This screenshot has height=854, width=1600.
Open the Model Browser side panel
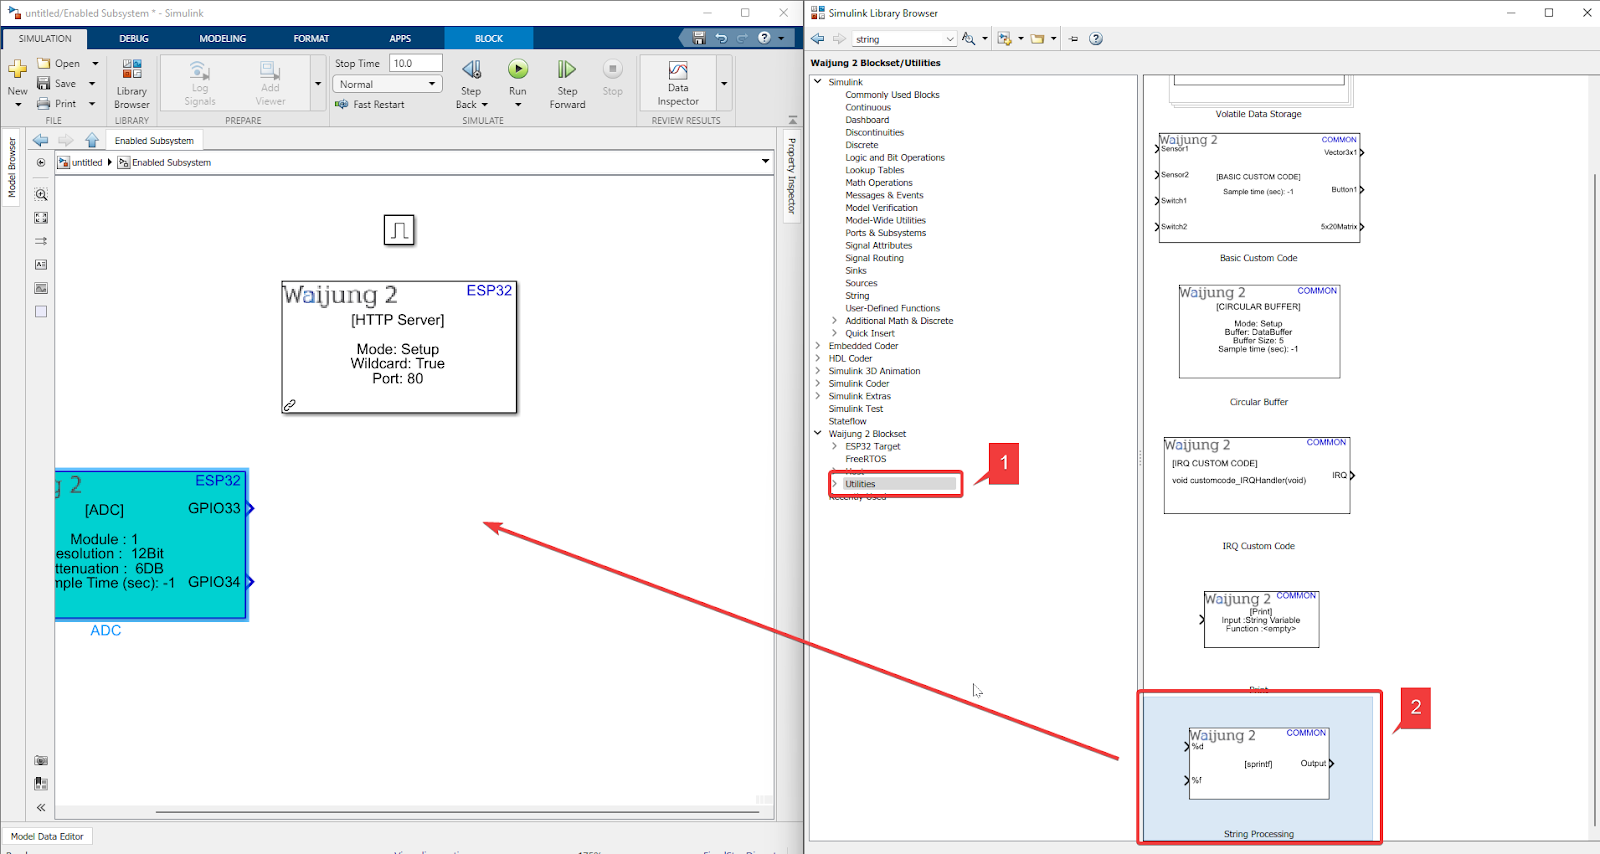(x=12, y=168)
